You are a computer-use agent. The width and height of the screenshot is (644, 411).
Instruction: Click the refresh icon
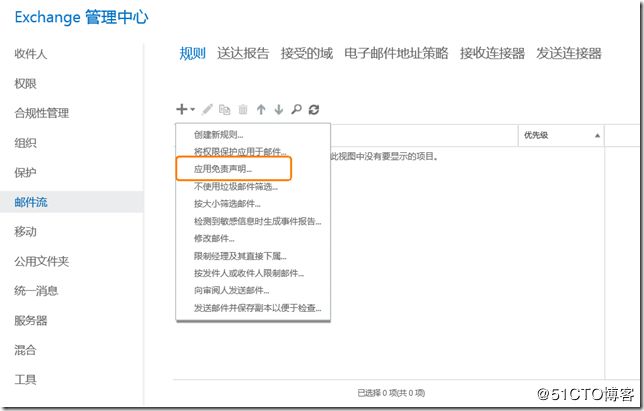coord(314,109)
